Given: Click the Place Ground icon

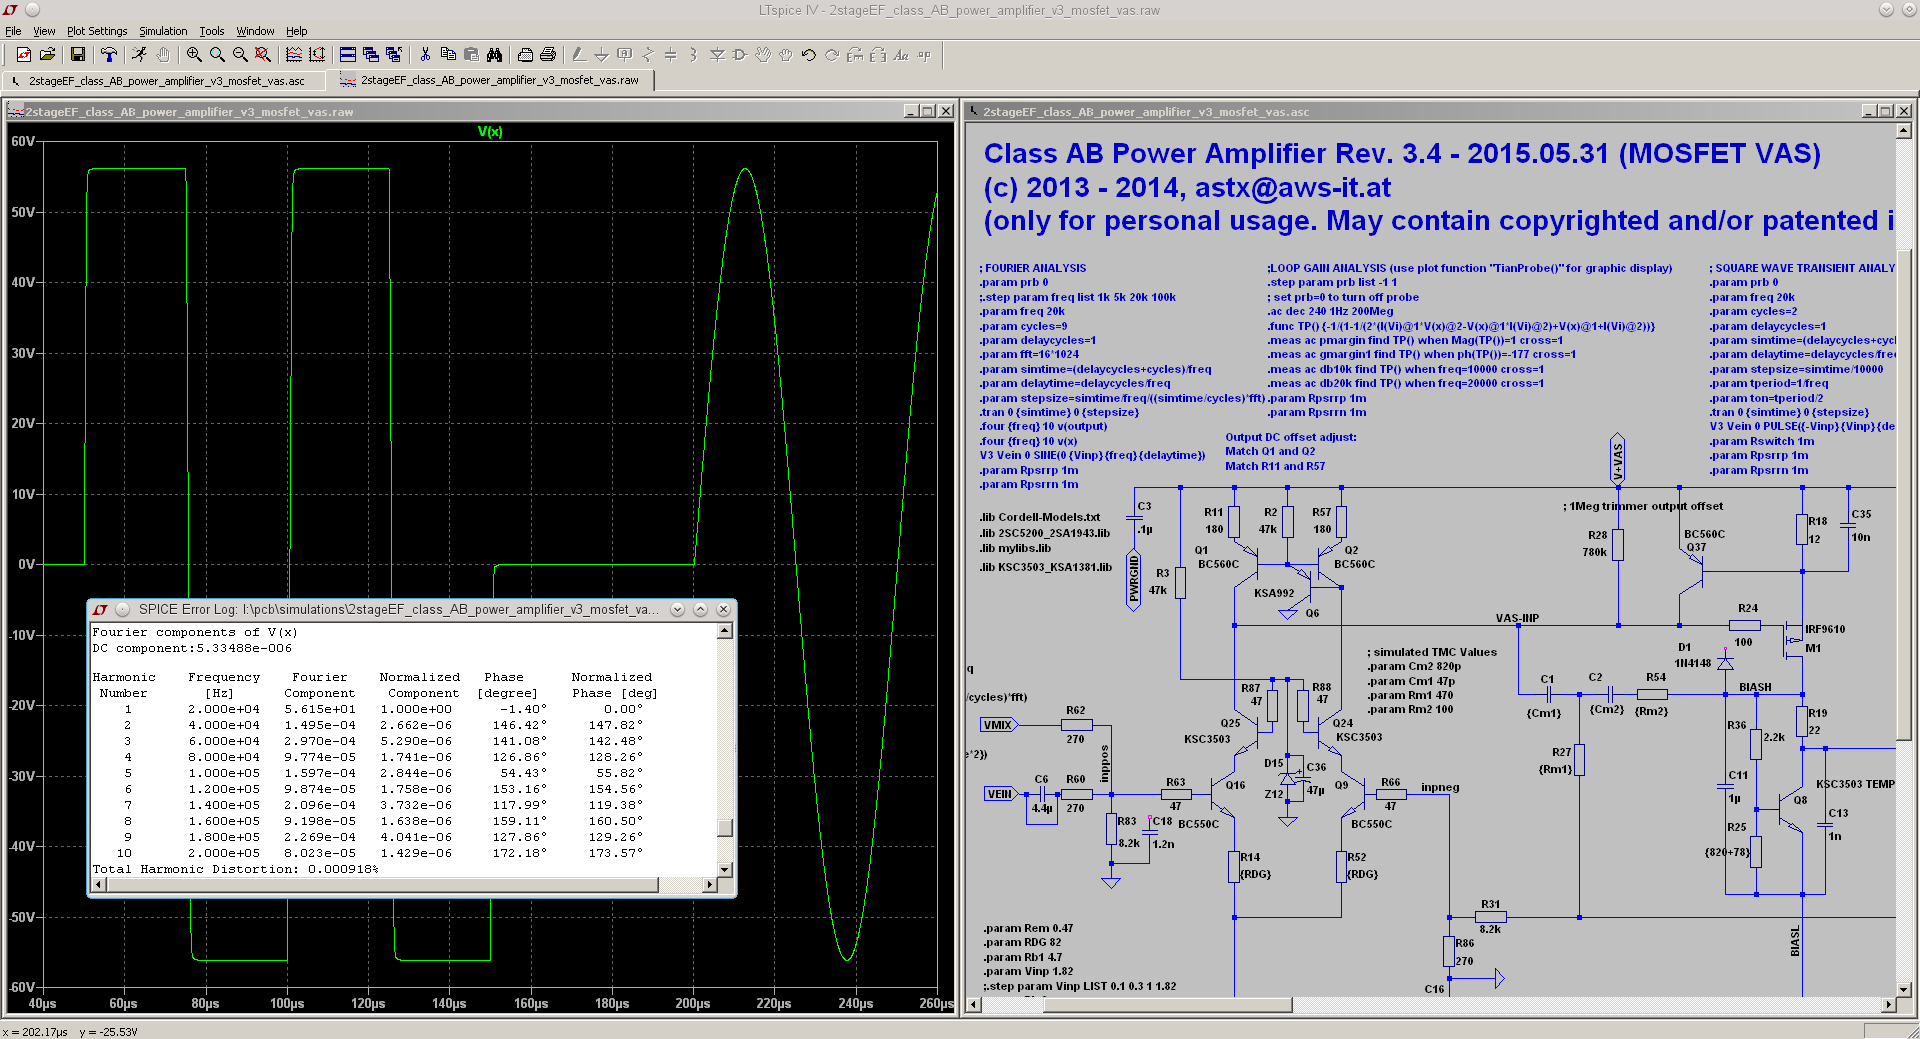Looking at the screenshot, I should pyautogui.click(x=602, y=55).
